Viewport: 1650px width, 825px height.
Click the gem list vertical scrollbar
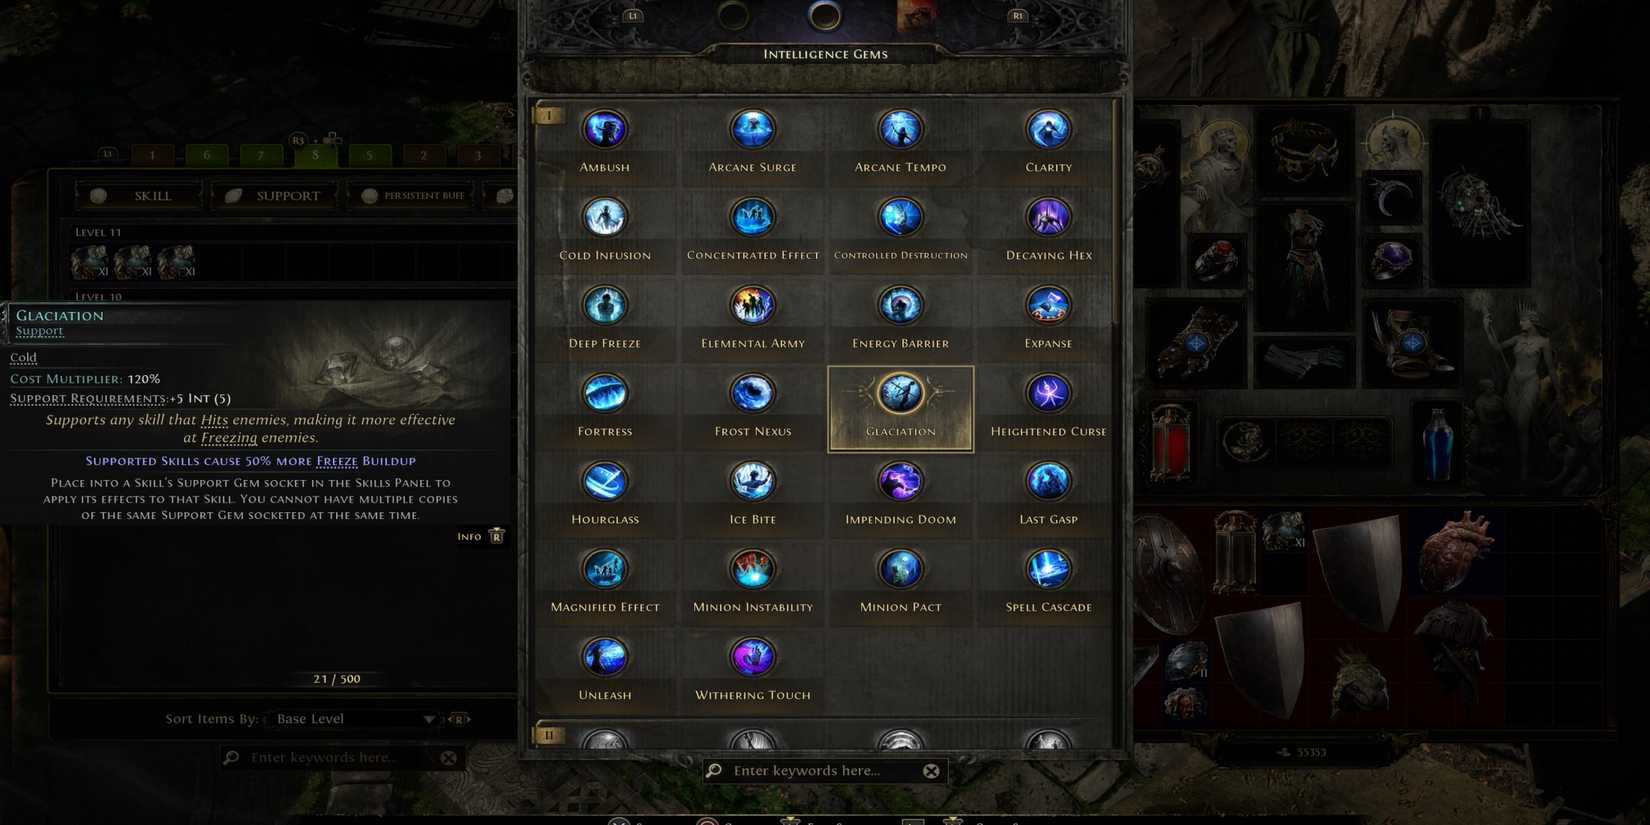click(1116, 212)
